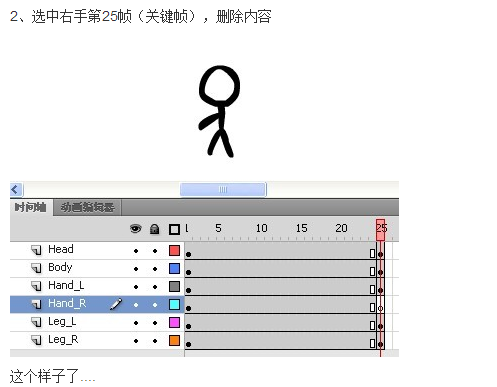Click frame 10 on timeline ruler
Screen dimensions: 497x387
click(261, 229)
